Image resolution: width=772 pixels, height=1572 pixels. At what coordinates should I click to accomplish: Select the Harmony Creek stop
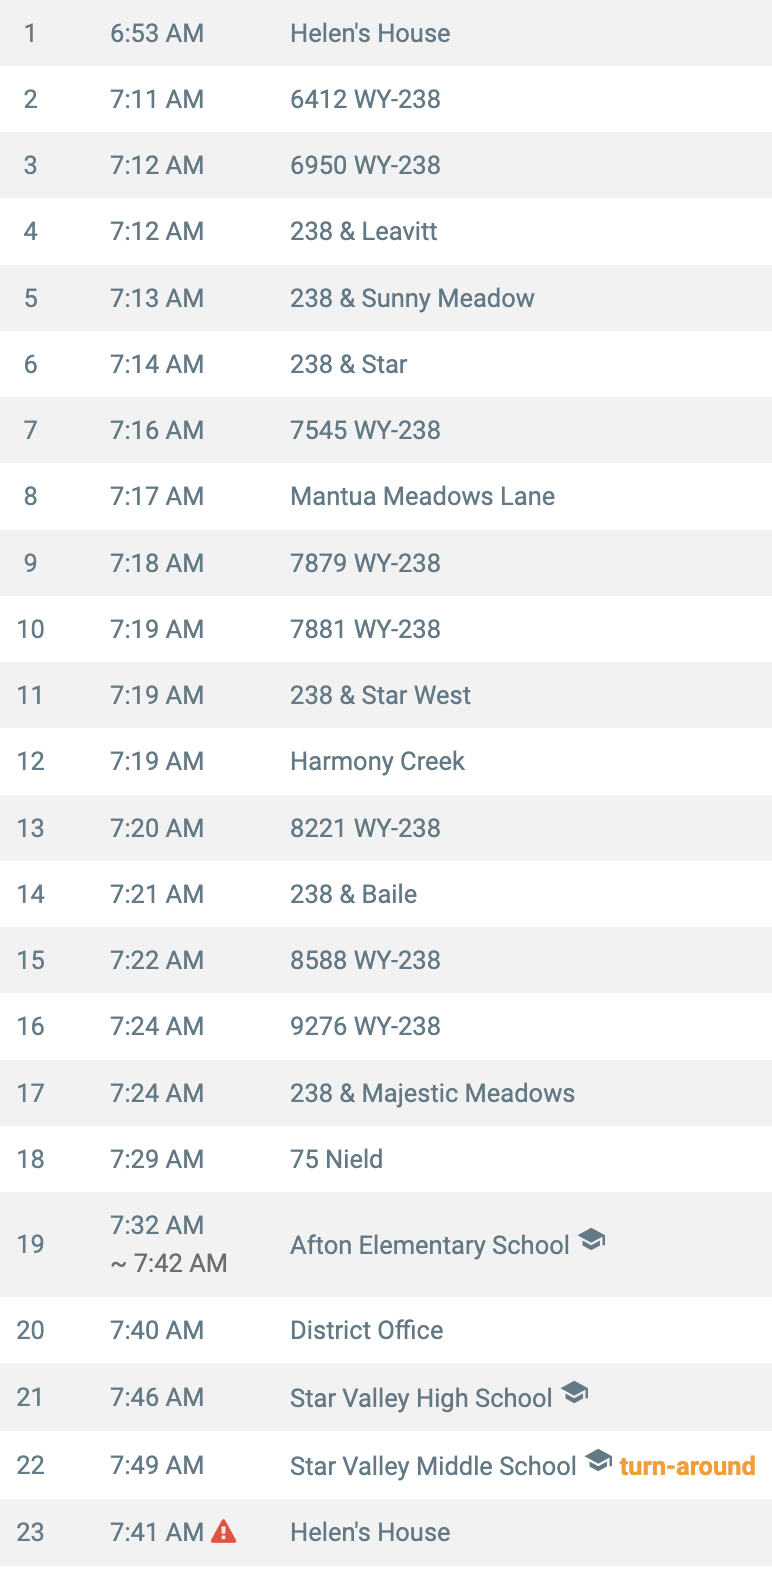click(x=386, y=761)
